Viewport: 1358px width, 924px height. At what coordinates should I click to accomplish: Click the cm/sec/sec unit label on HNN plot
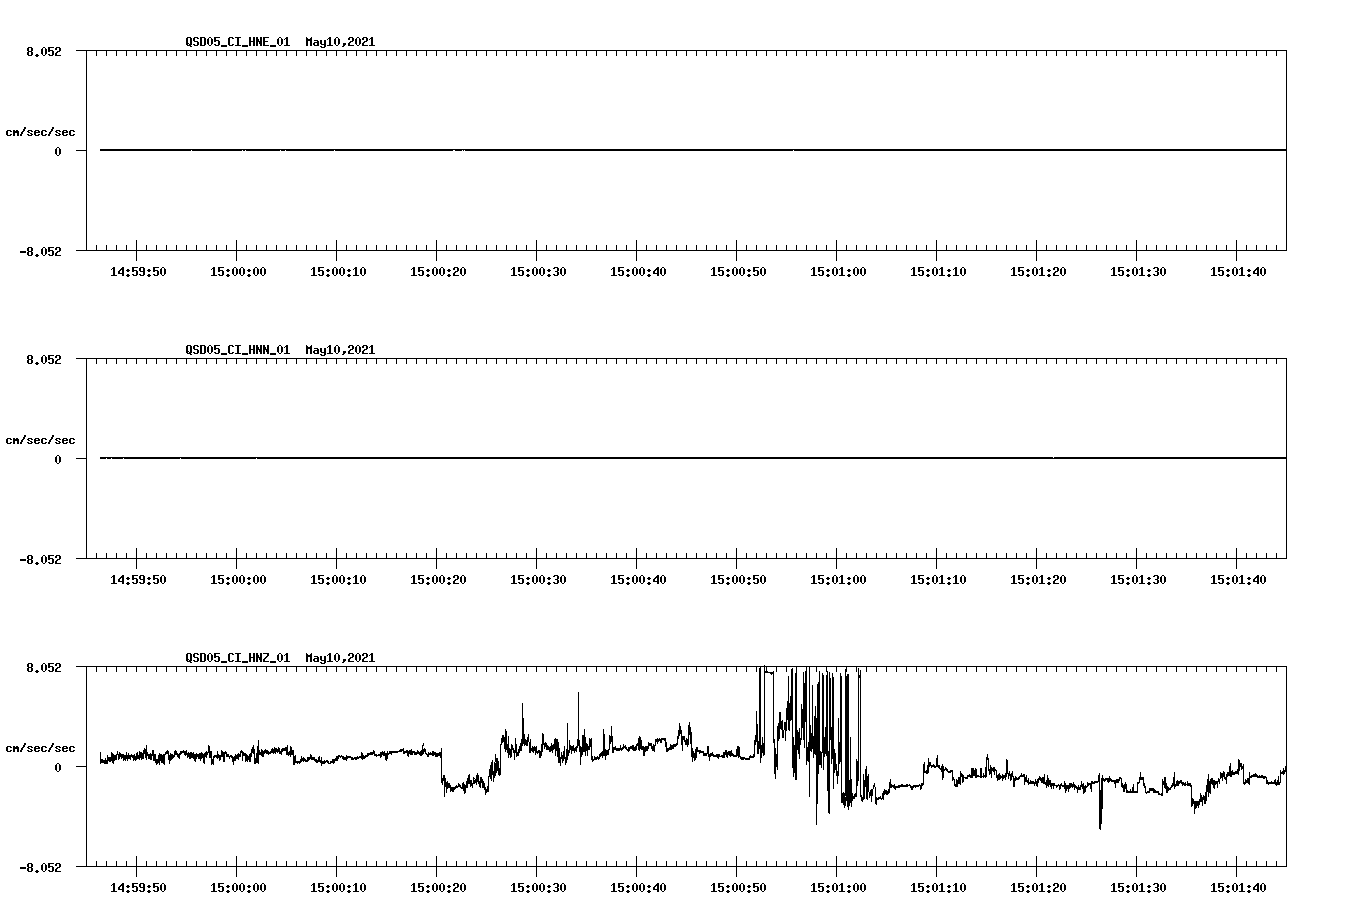click(x=40, y=440)
